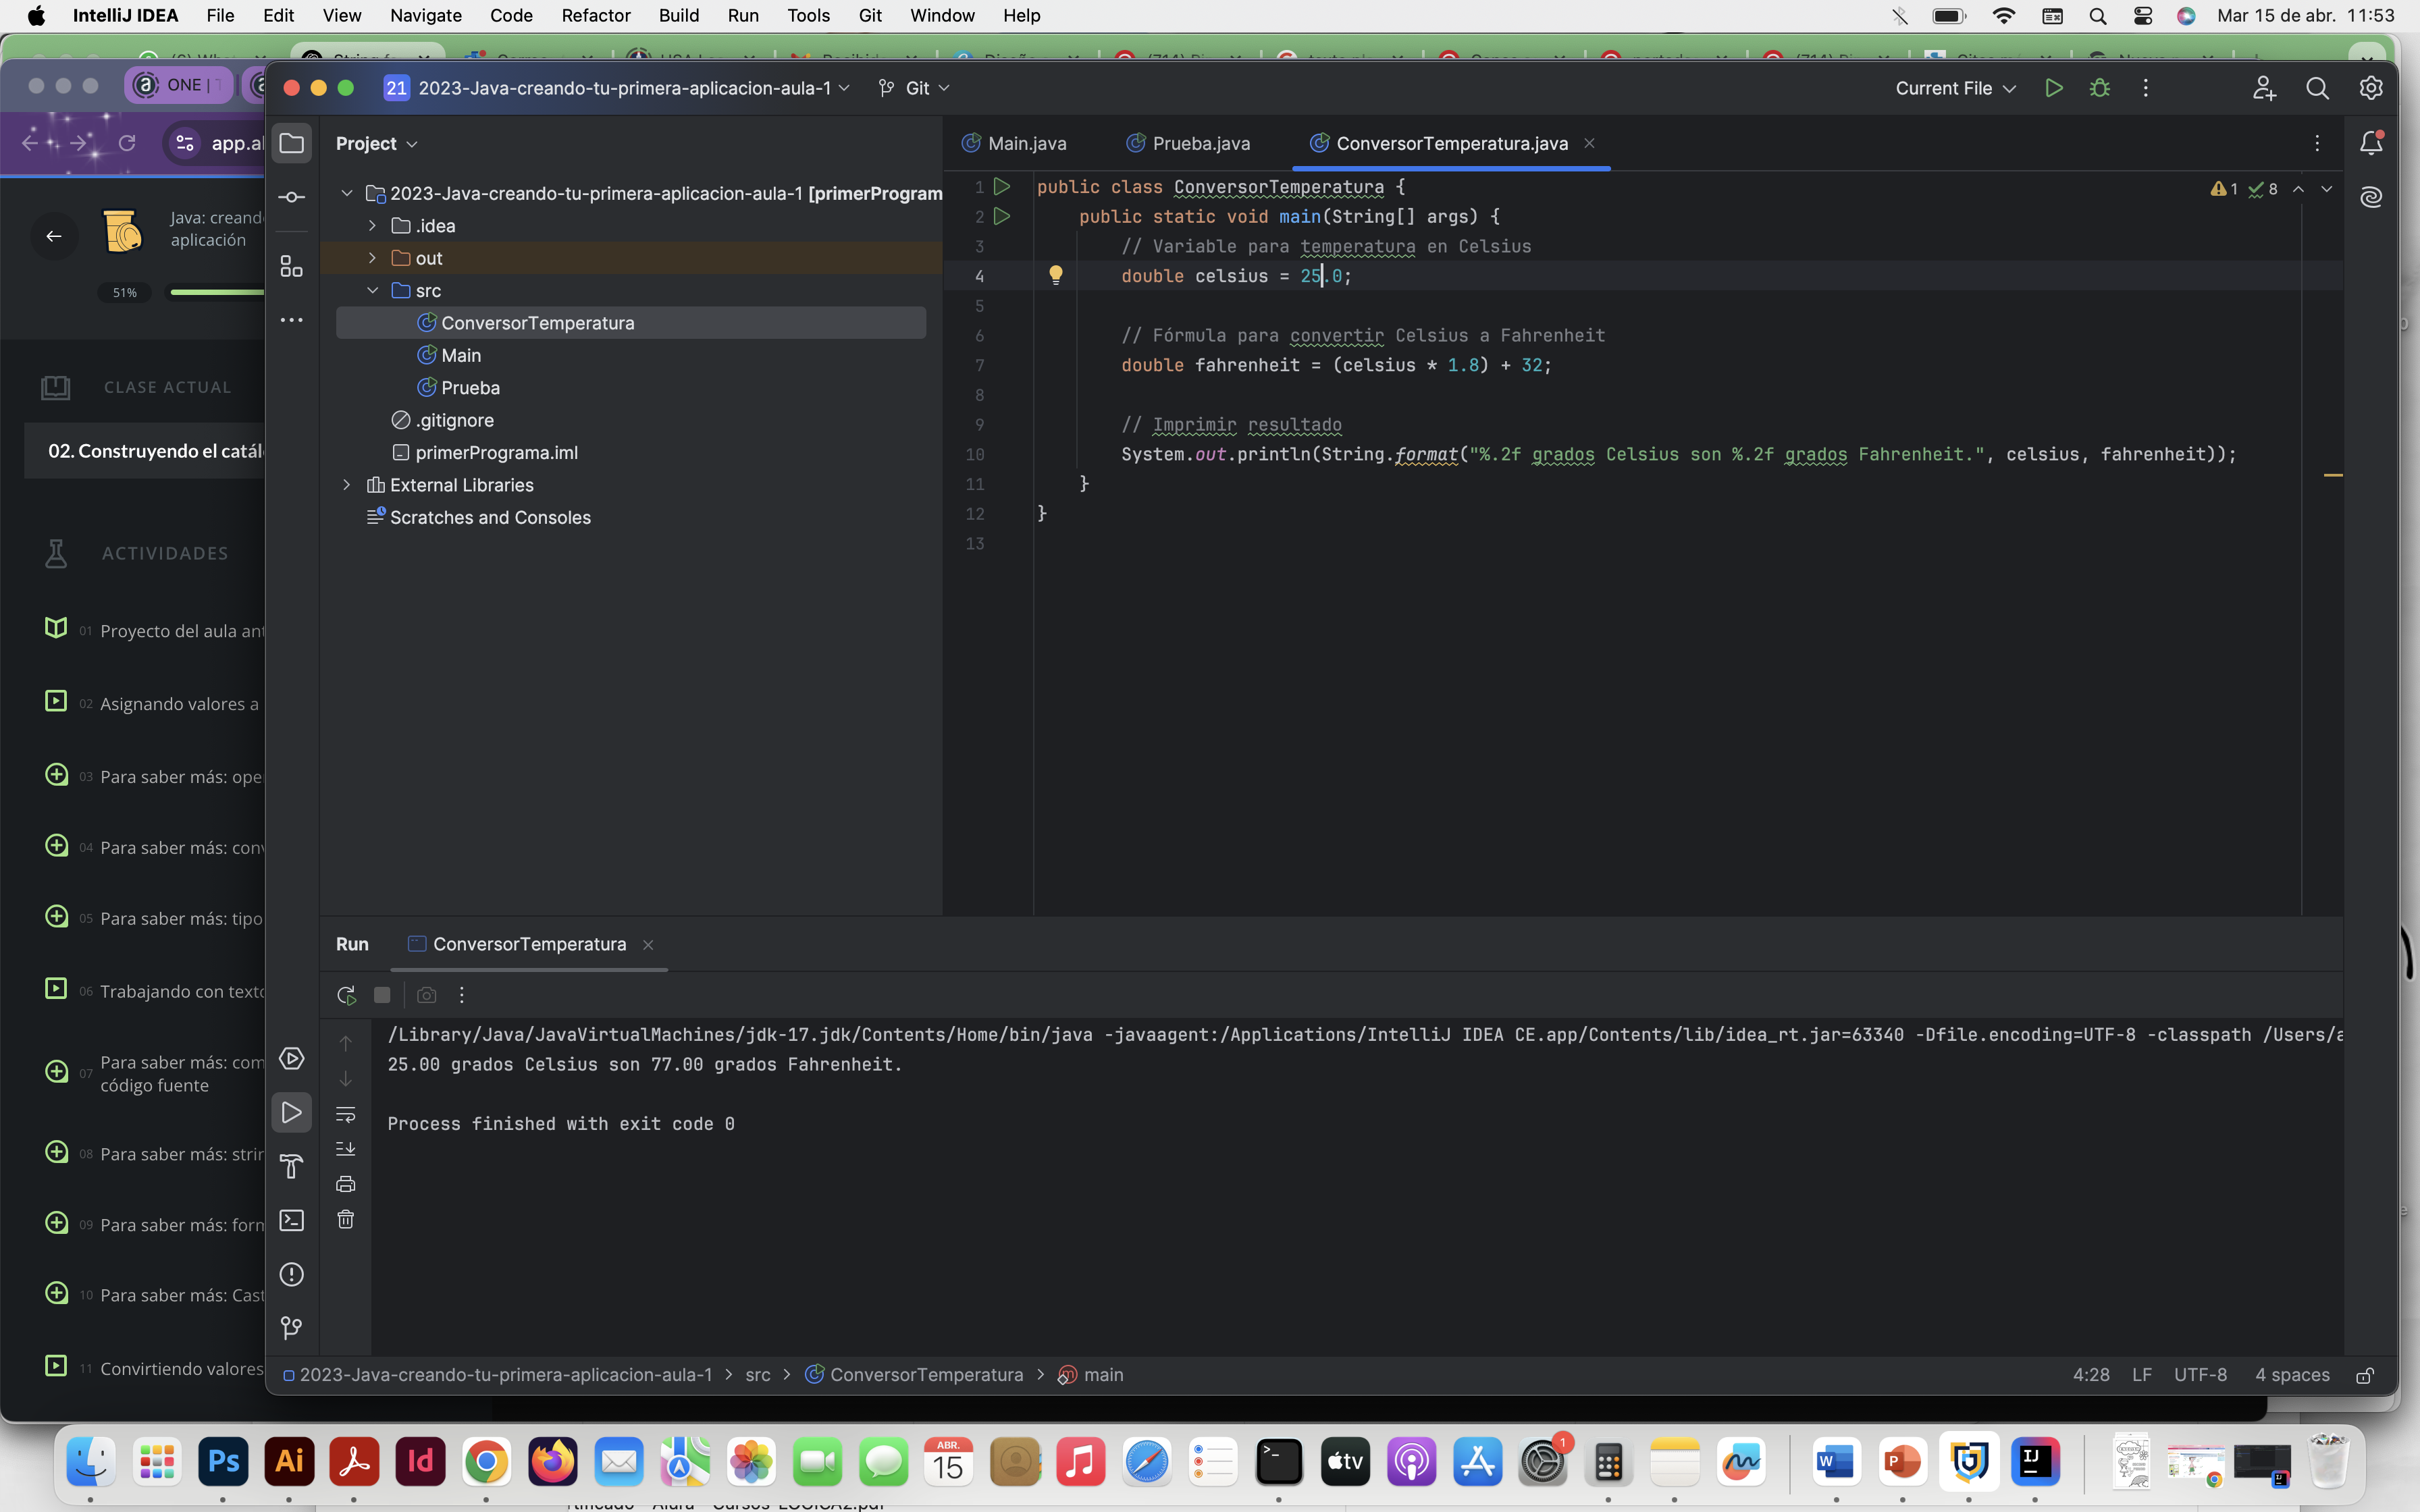Image resolution: width=2420 pixels, height=1512 pixels.
Task: Go to next highlighted error arrow
Action: pos(2326,189)
